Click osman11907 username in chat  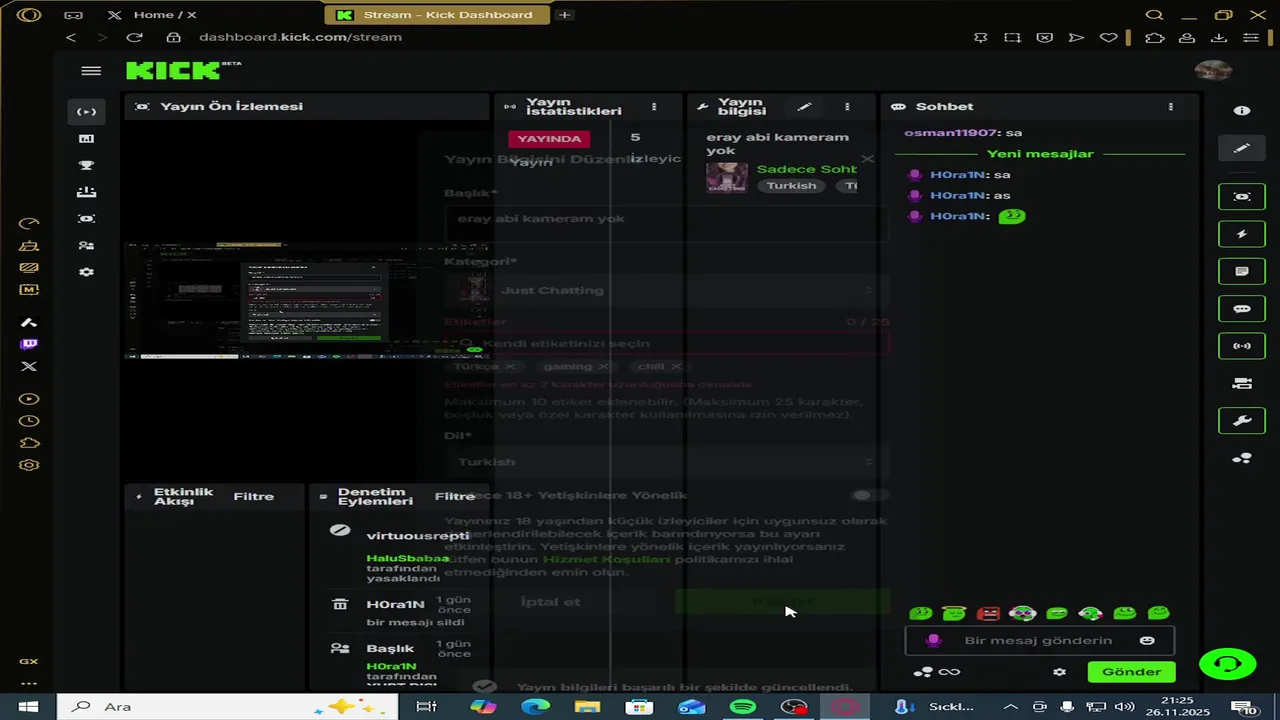pyautogui.click(x=950, y=132)
